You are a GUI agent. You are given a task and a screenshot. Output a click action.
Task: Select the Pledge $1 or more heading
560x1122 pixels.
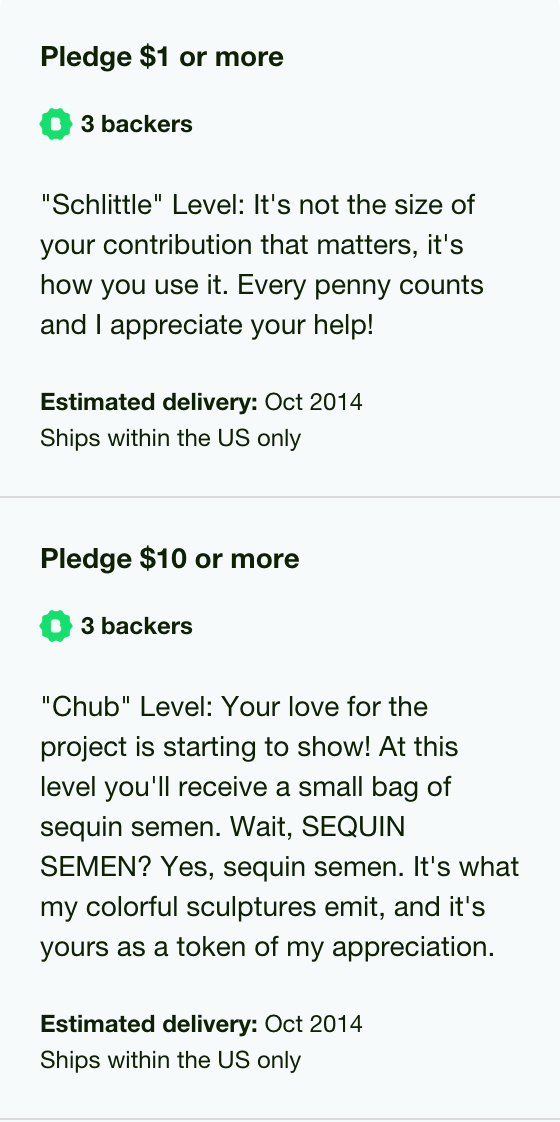click(x=162, y=57)
